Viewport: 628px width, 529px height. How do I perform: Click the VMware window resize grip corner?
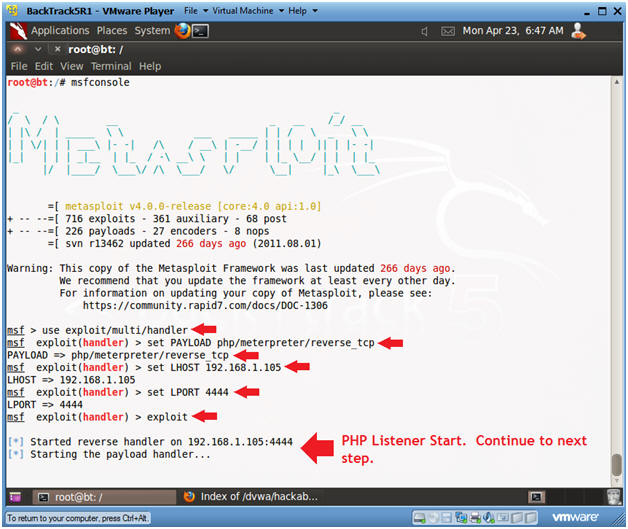619,519
